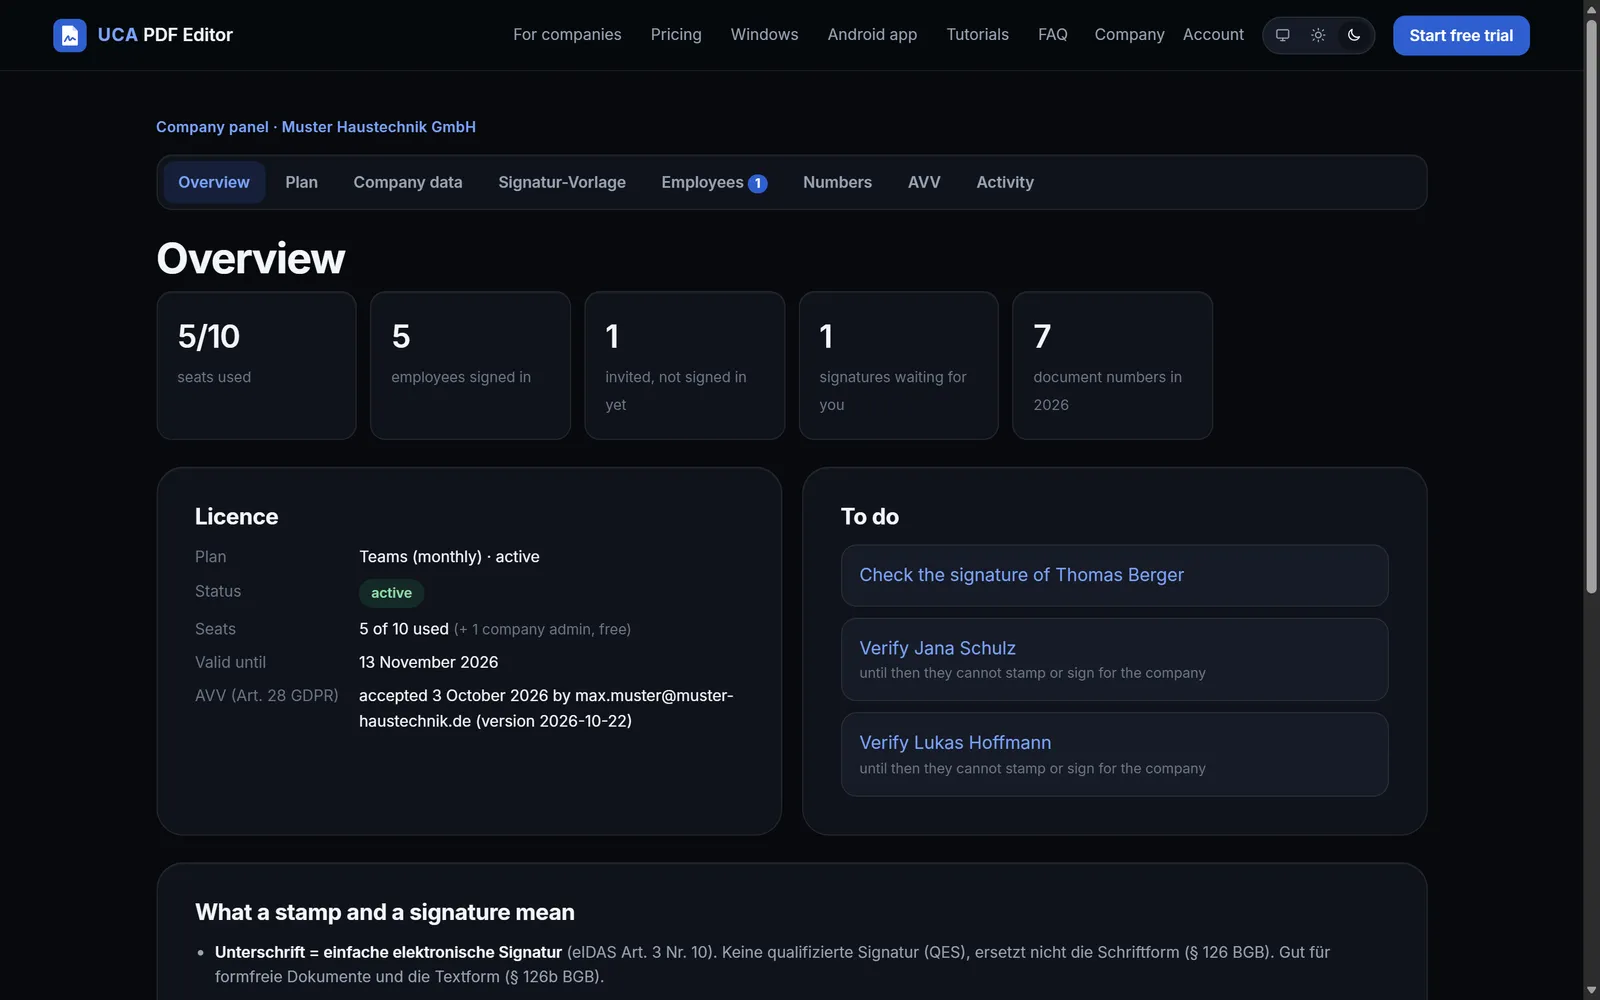The width and height of the screenshot is (1600, 1000).
Task: Click '5 of 10 used' seats value
Action: pos(404,629)
